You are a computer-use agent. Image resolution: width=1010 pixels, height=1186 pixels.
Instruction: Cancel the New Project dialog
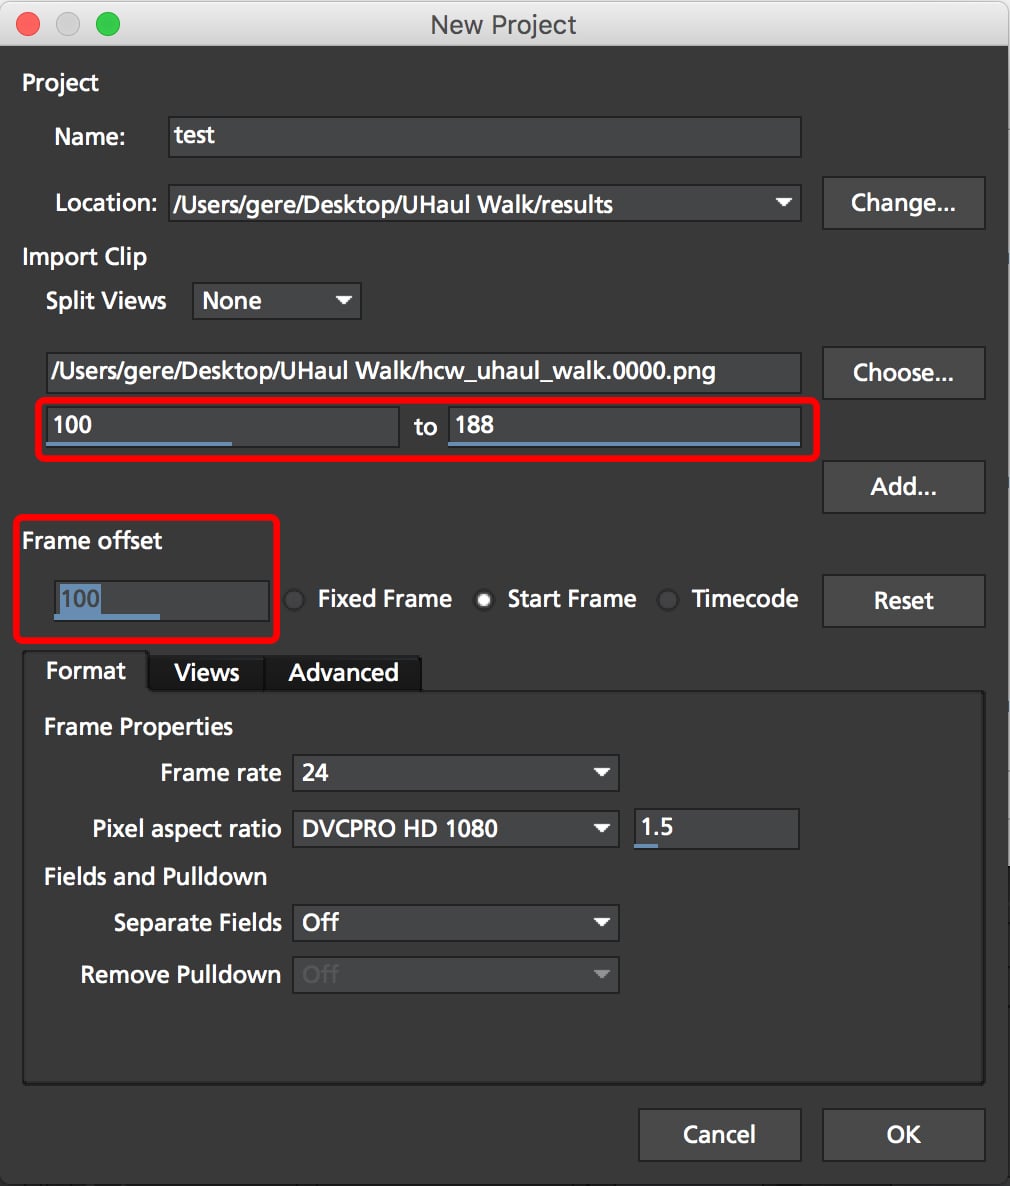(x=719, y=1135)
